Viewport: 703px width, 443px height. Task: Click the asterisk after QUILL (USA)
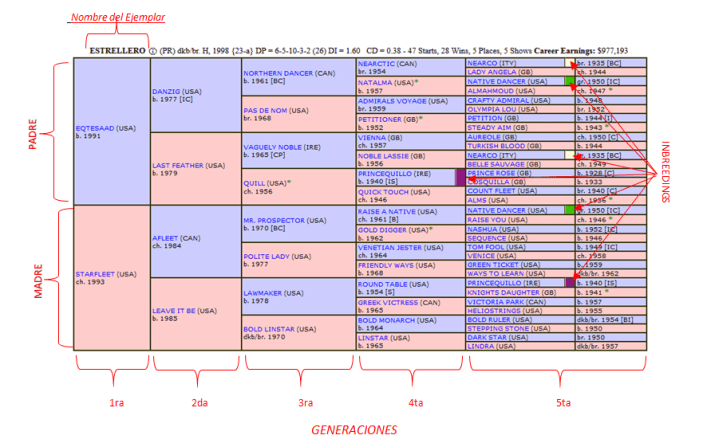pos(289,183)
